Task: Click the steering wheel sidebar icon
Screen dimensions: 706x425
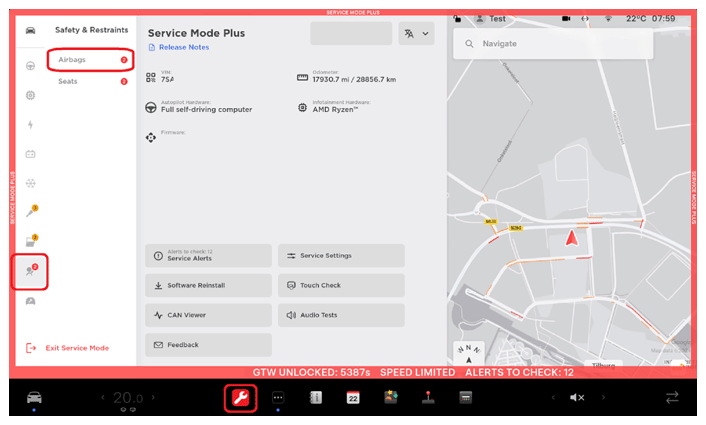Action: point(31,65)
